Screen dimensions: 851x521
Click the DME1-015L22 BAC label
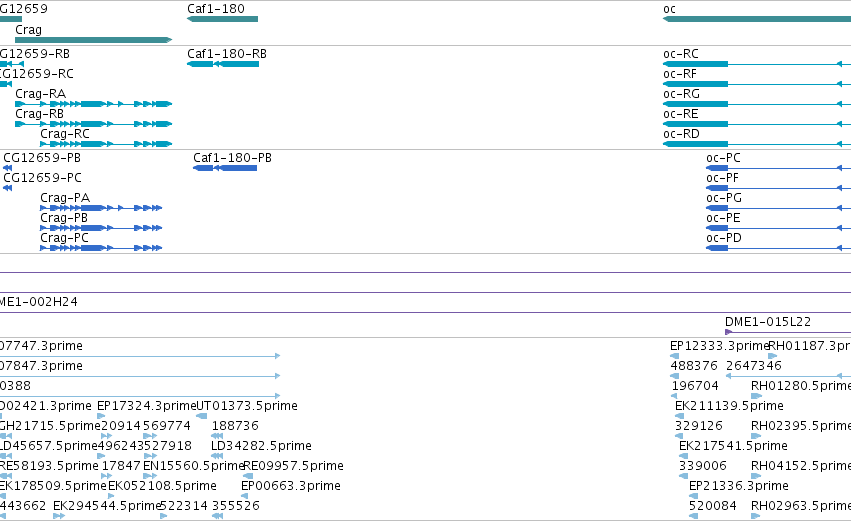768,322
